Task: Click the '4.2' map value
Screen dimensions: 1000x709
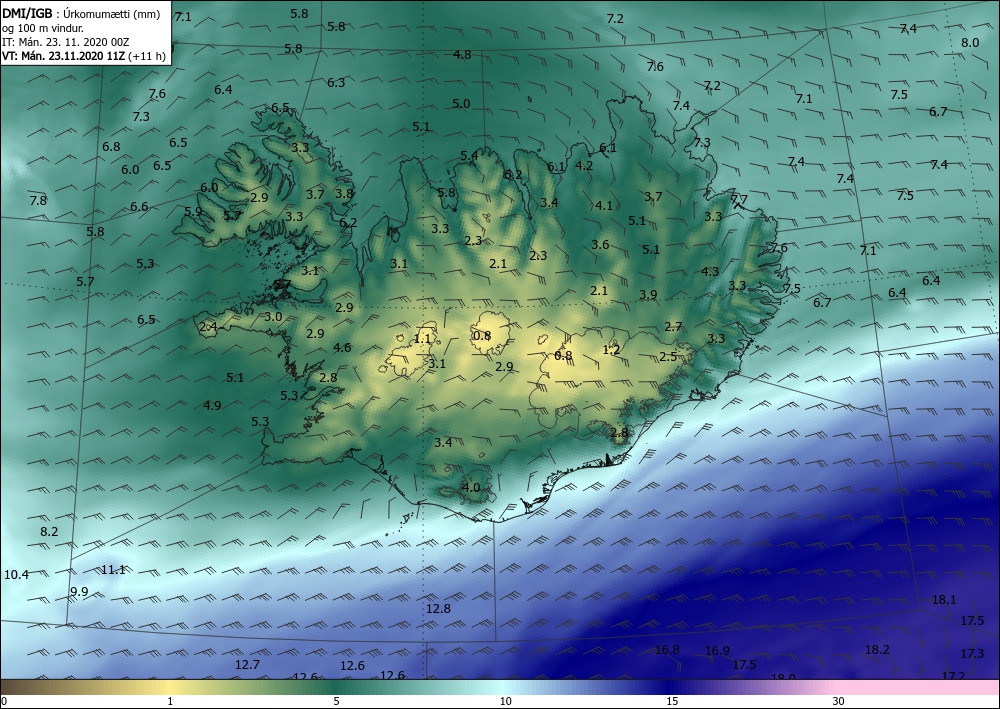Action: pos(584,165)
